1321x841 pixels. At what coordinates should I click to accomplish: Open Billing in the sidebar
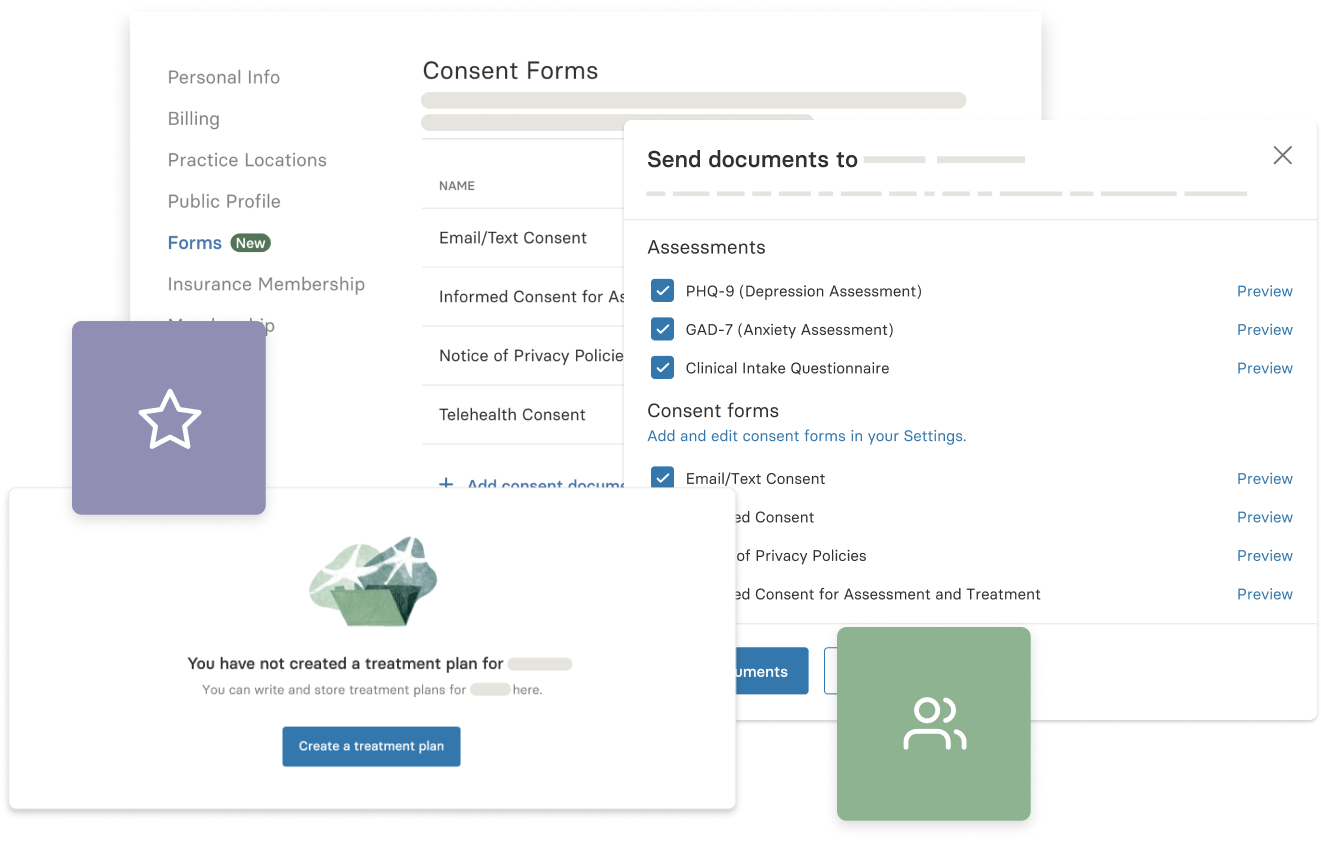[x=194, y=119]
